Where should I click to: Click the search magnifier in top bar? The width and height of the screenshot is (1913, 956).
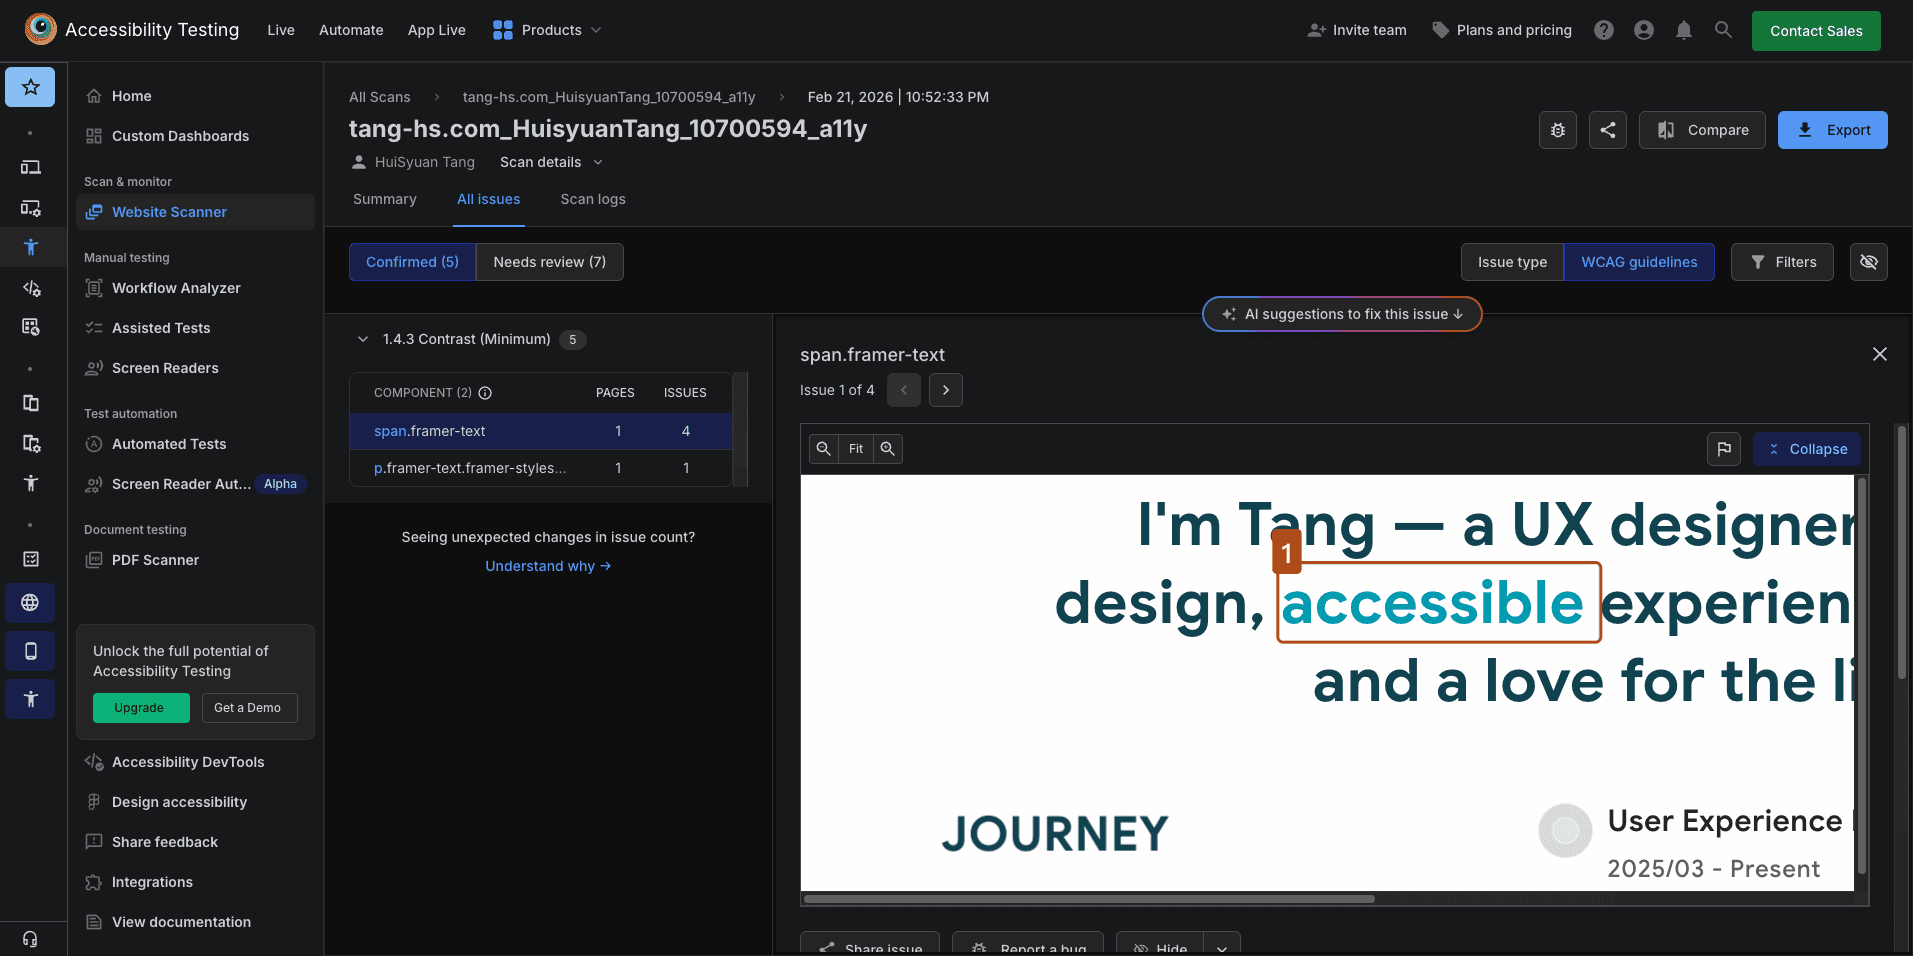[1723, 30]
